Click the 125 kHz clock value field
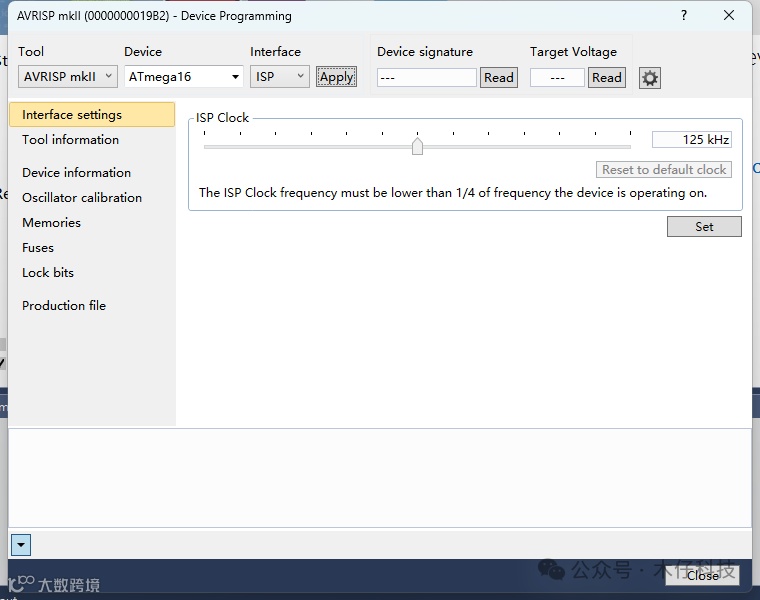Image resolution: width=760 pixels, height=600 pixels. [692, 140]
